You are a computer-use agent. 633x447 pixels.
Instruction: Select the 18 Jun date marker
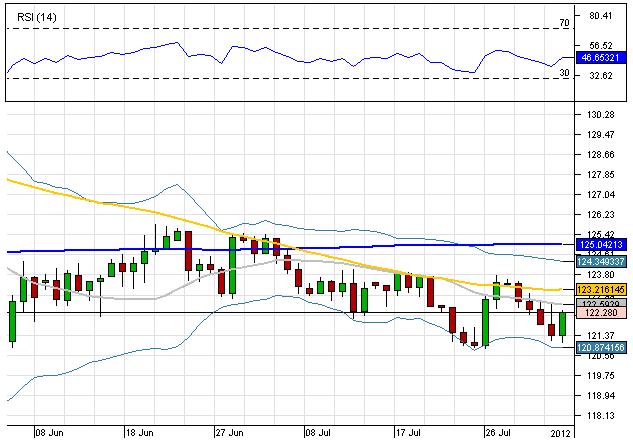pyautogui.click(x=140, y=435)
